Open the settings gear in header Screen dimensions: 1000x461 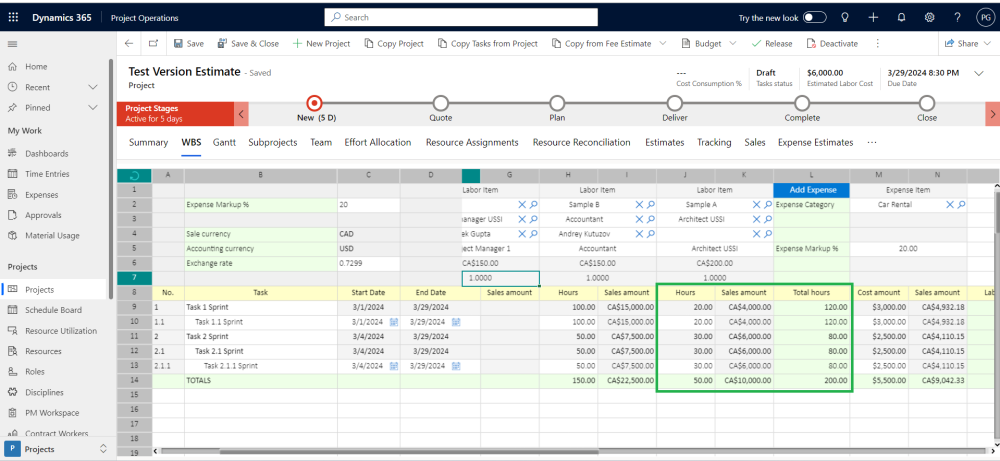(929, 17)
